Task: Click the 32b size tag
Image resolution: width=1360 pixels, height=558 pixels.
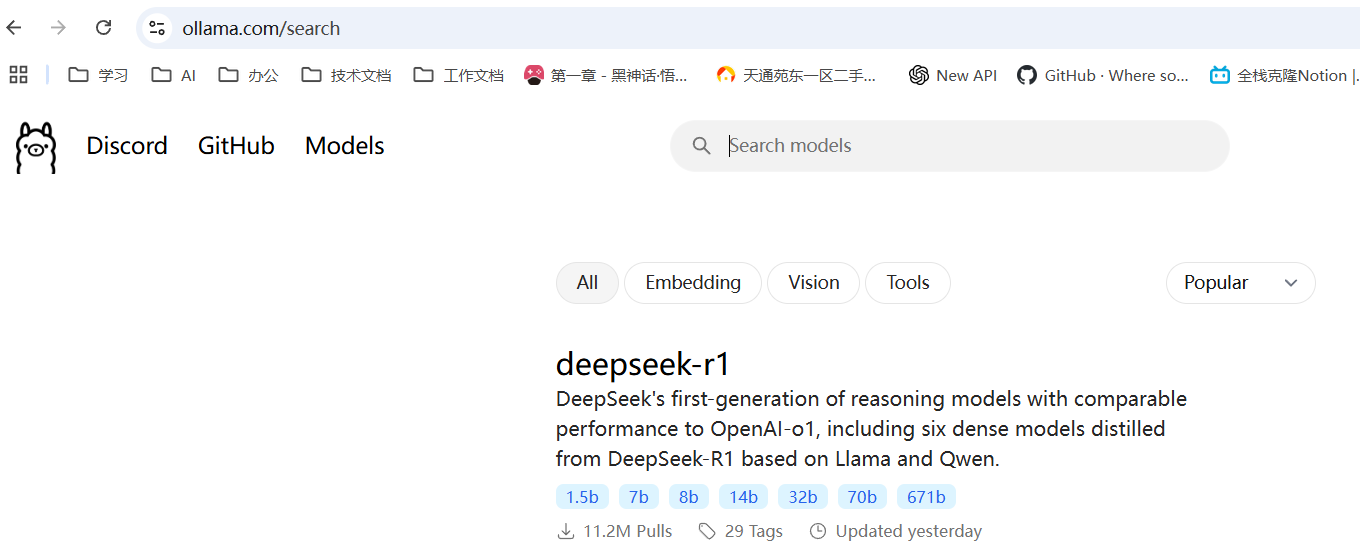Action: click(803, 497)
